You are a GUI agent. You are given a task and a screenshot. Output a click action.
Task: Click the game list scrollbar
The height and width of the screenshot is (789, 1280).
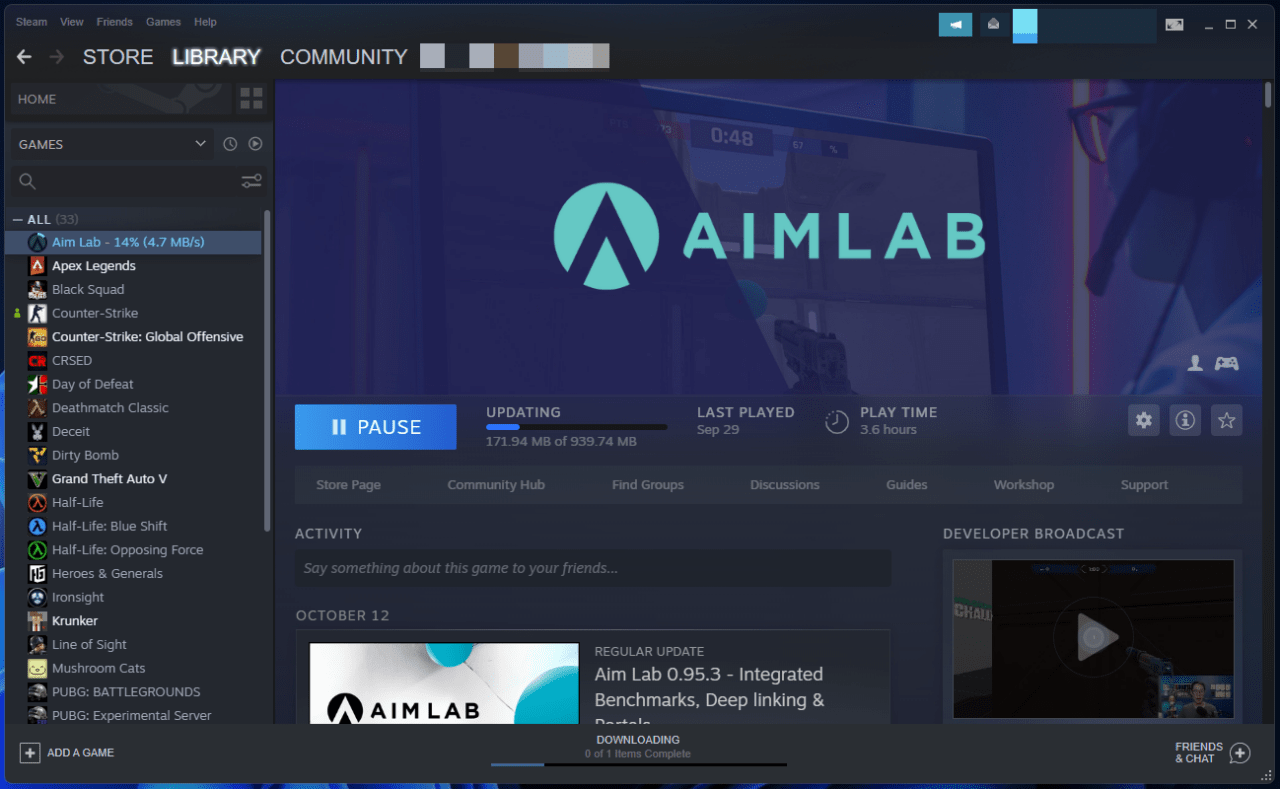point(267,370)
